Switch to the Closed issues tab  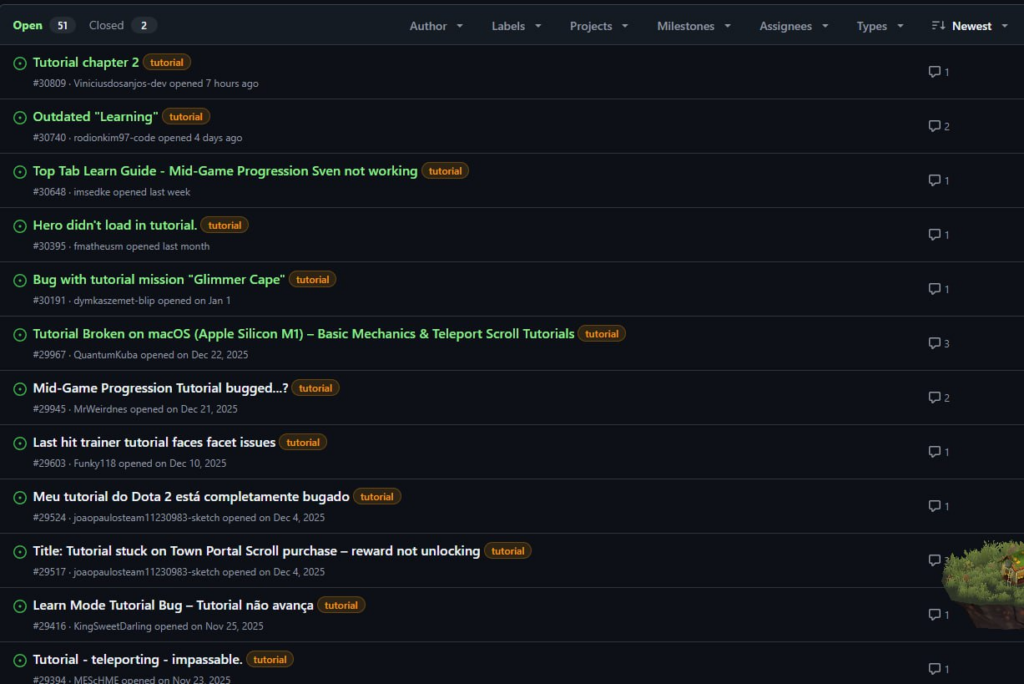coord(121,26)
